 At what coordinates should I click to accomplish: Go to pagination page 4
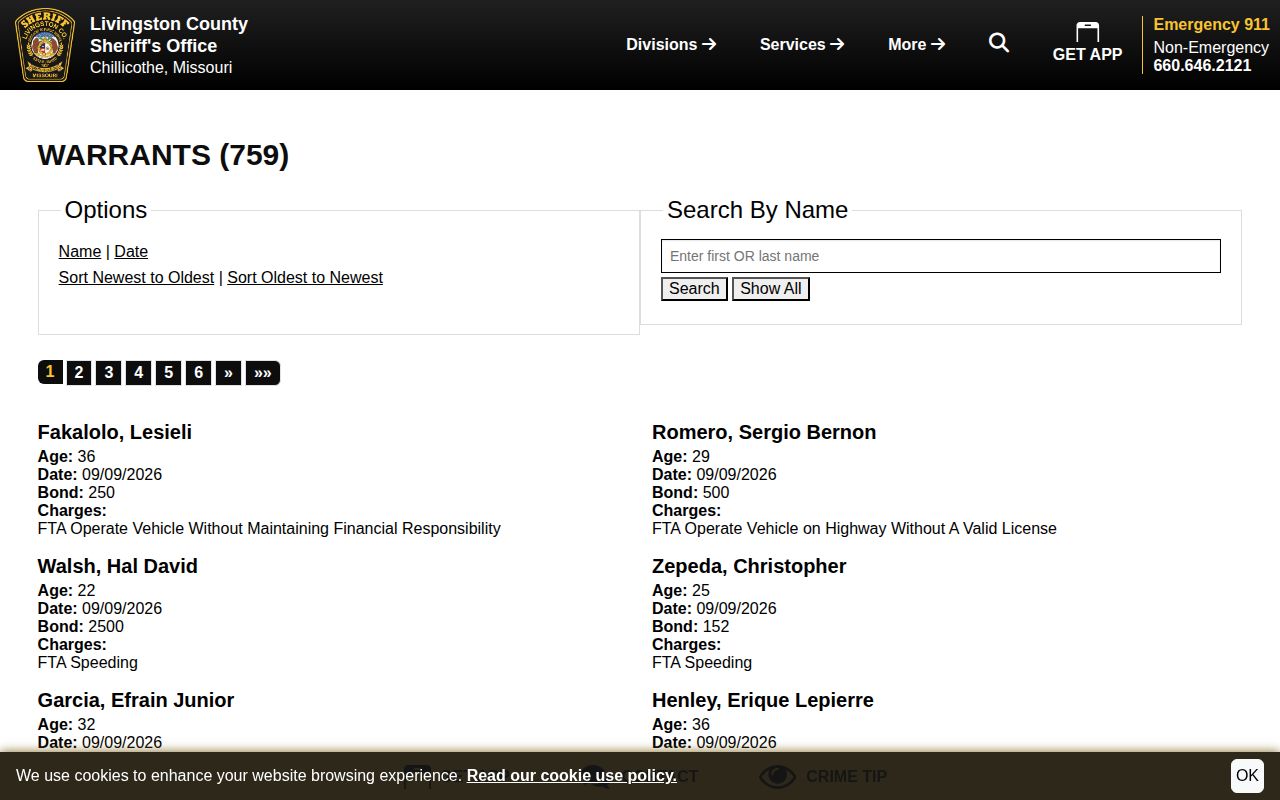139,373
